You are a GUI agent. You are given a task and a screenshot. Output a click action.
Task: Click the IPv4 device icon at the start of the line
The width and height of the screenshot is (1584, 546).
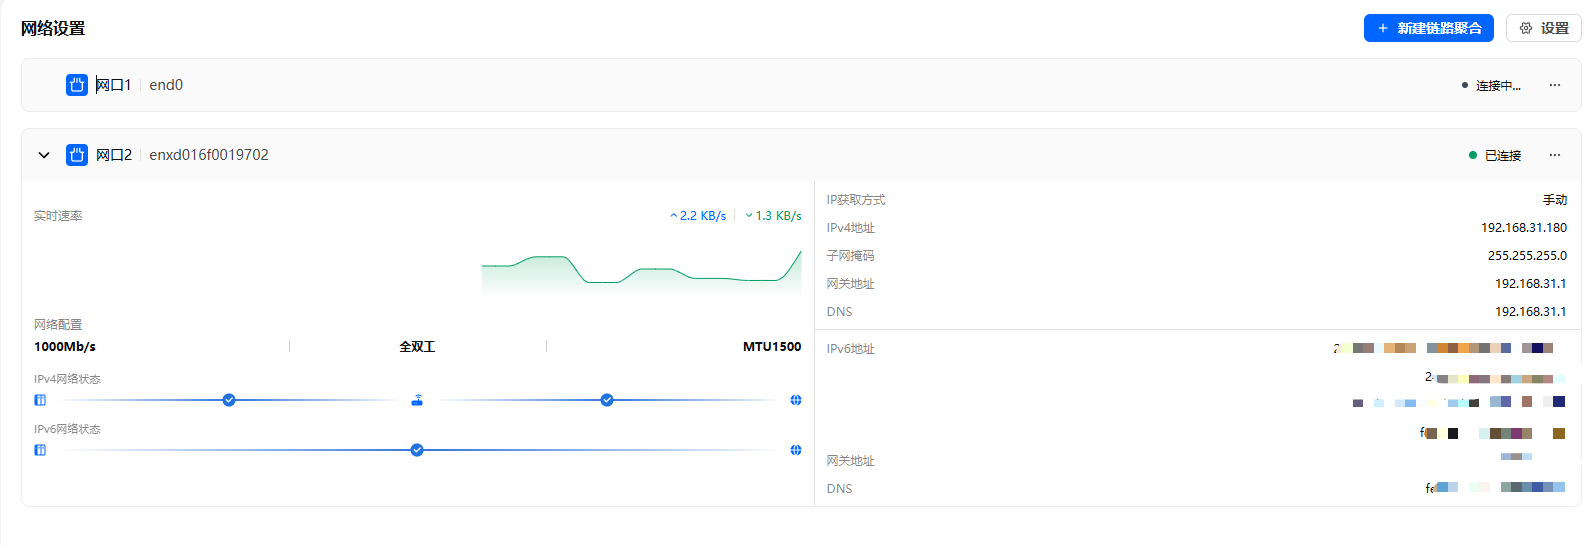click(40, 400)
